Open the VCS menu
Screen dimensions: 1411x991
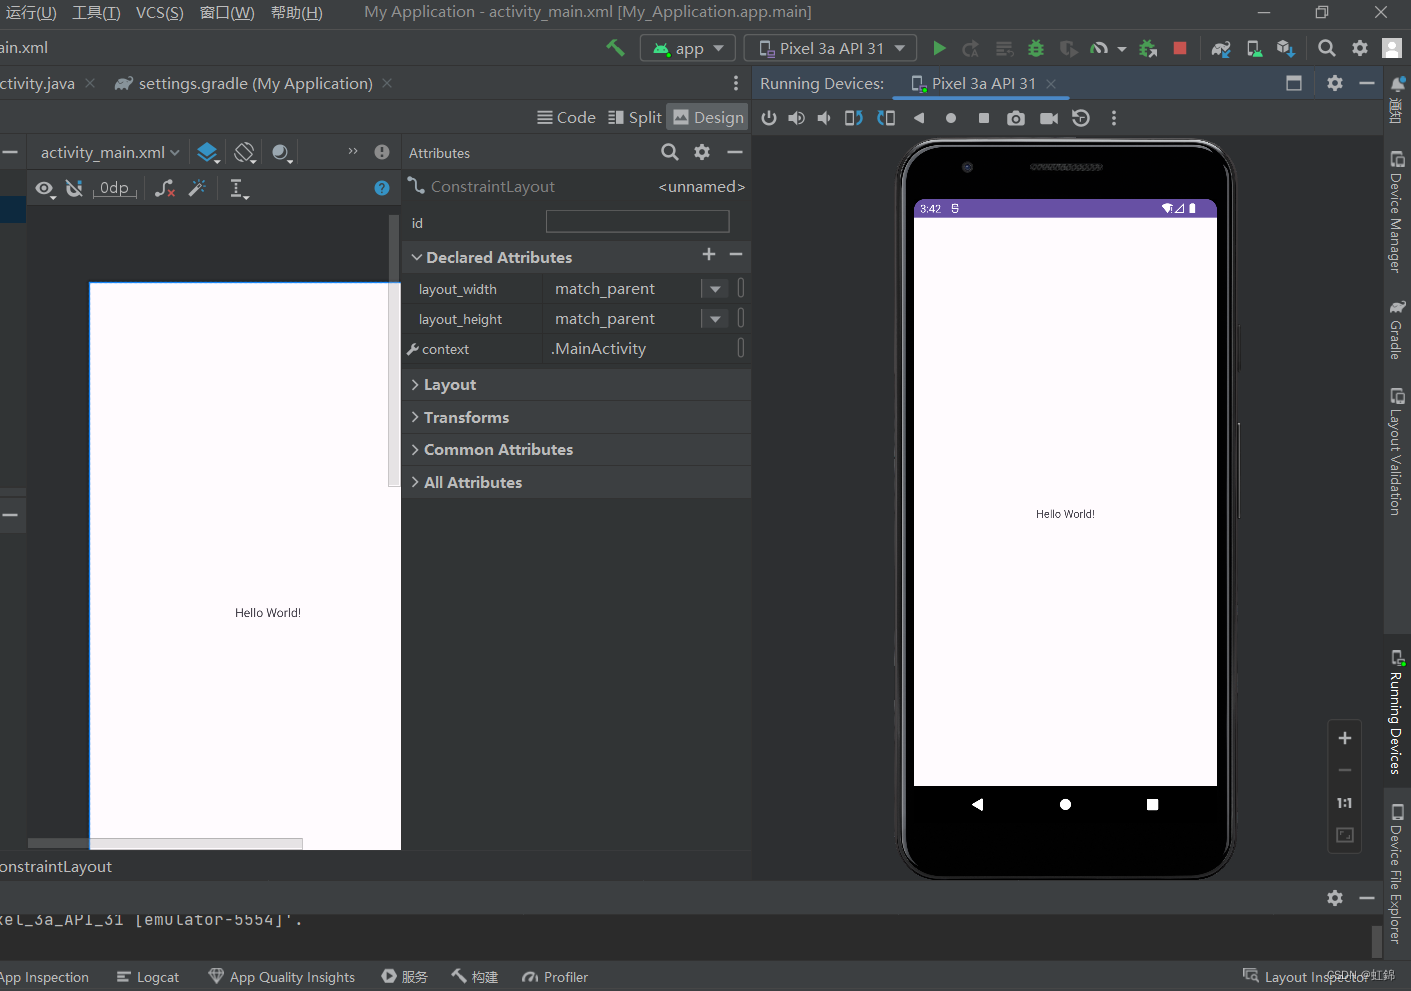click(x=159, y=12)
